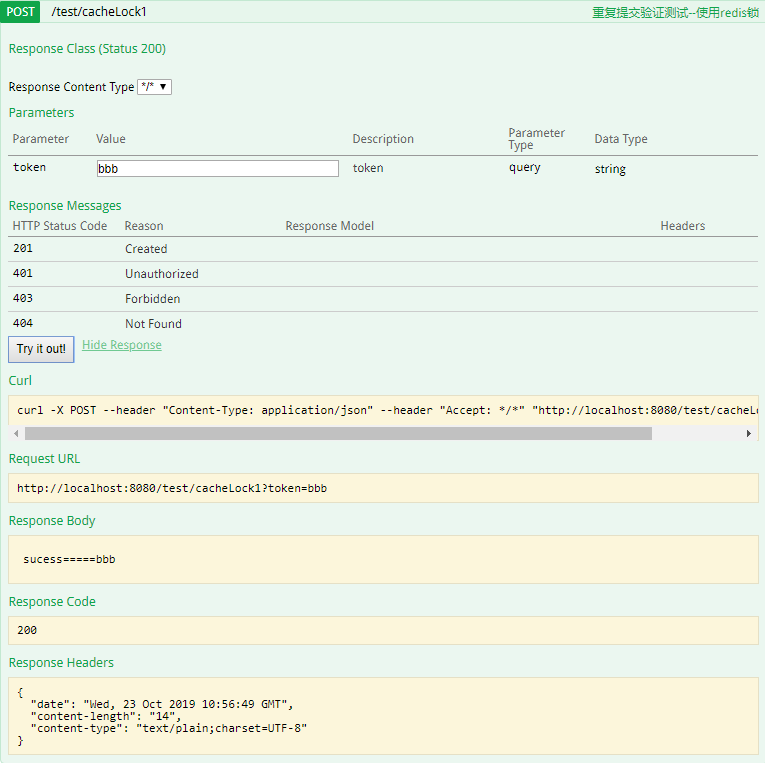Click the curl command text
This screenshot has width=765, height=763.
[x=387, y=410]
